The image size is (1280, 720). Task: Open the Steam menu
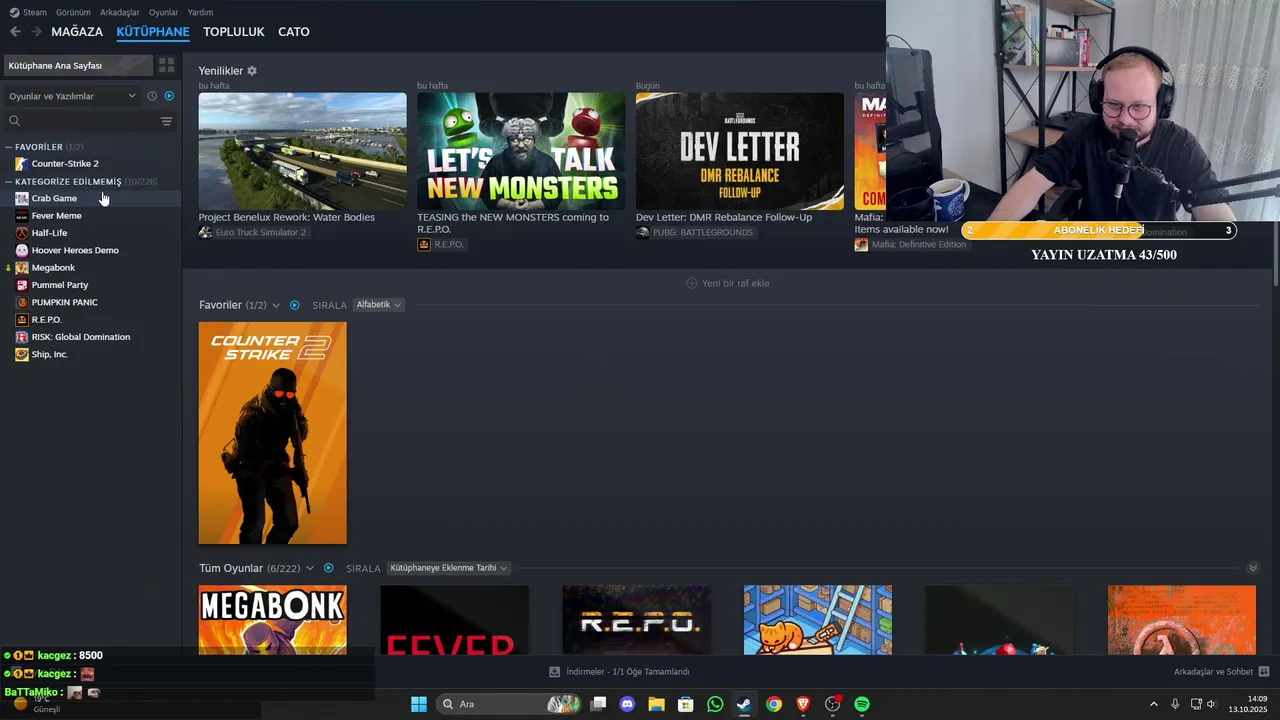[x=28, y=12]
